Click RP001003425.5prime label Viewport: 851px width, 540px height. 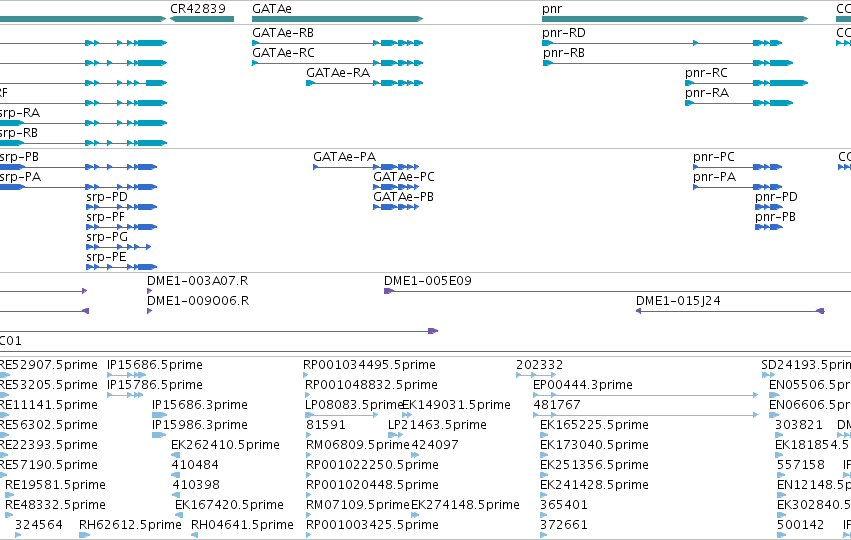coord(372,525)
